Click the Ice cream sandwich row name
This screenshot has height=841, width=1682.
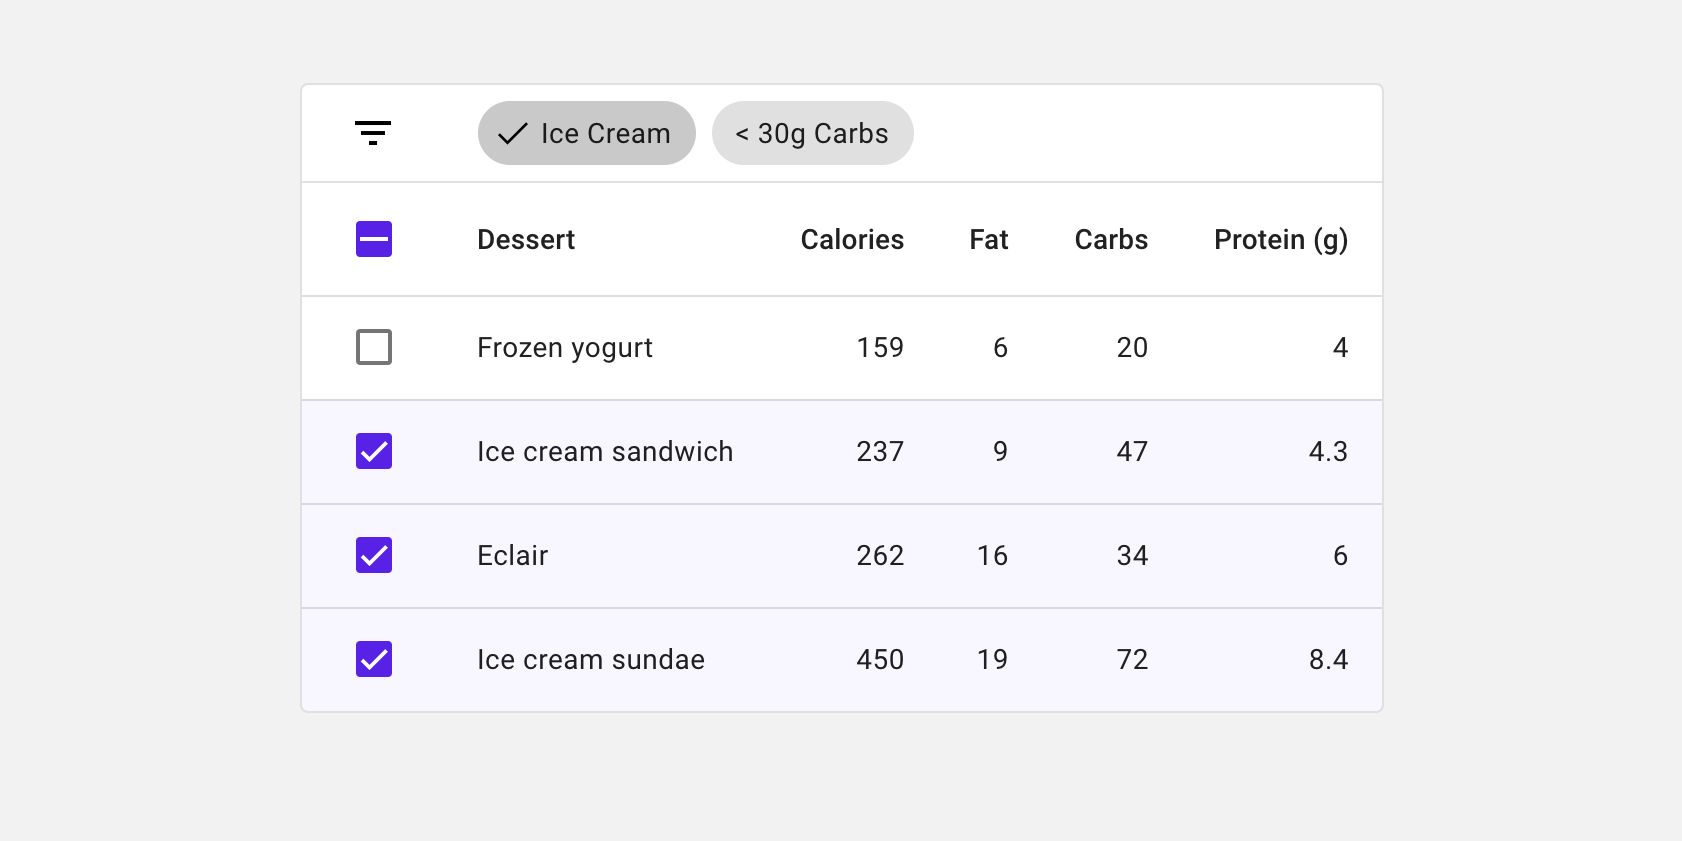click(605, 452)
